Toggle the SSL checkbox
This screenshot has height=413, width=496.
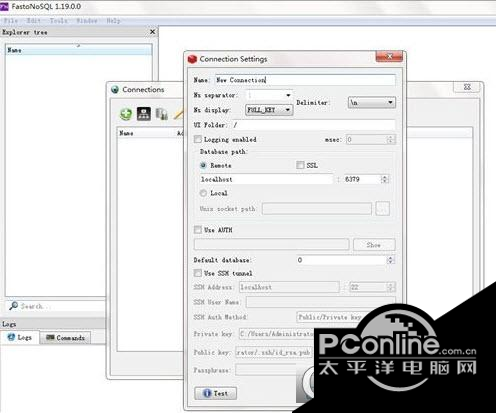[300, 165]
